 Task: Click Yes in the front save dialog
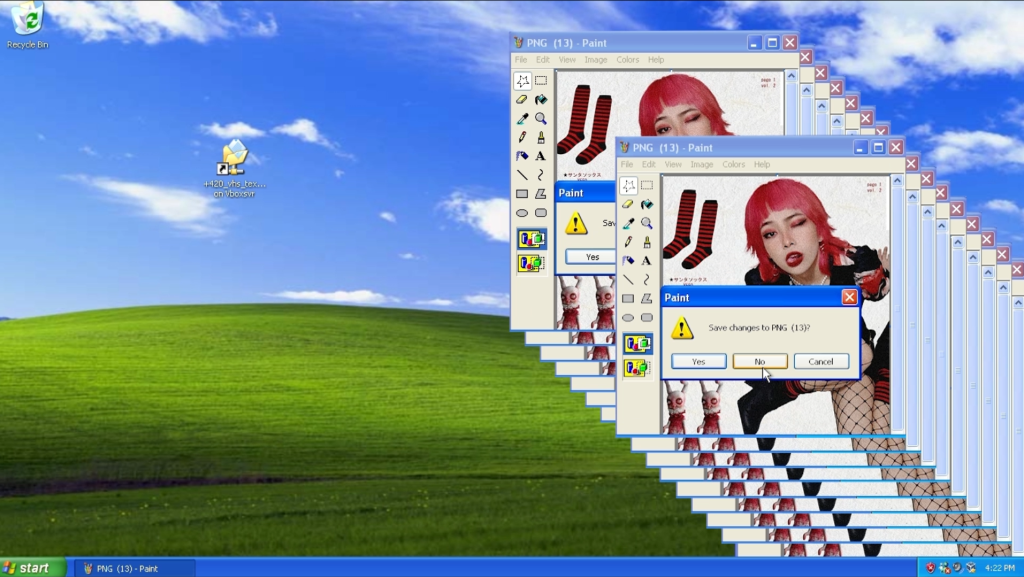click(699, 362)
